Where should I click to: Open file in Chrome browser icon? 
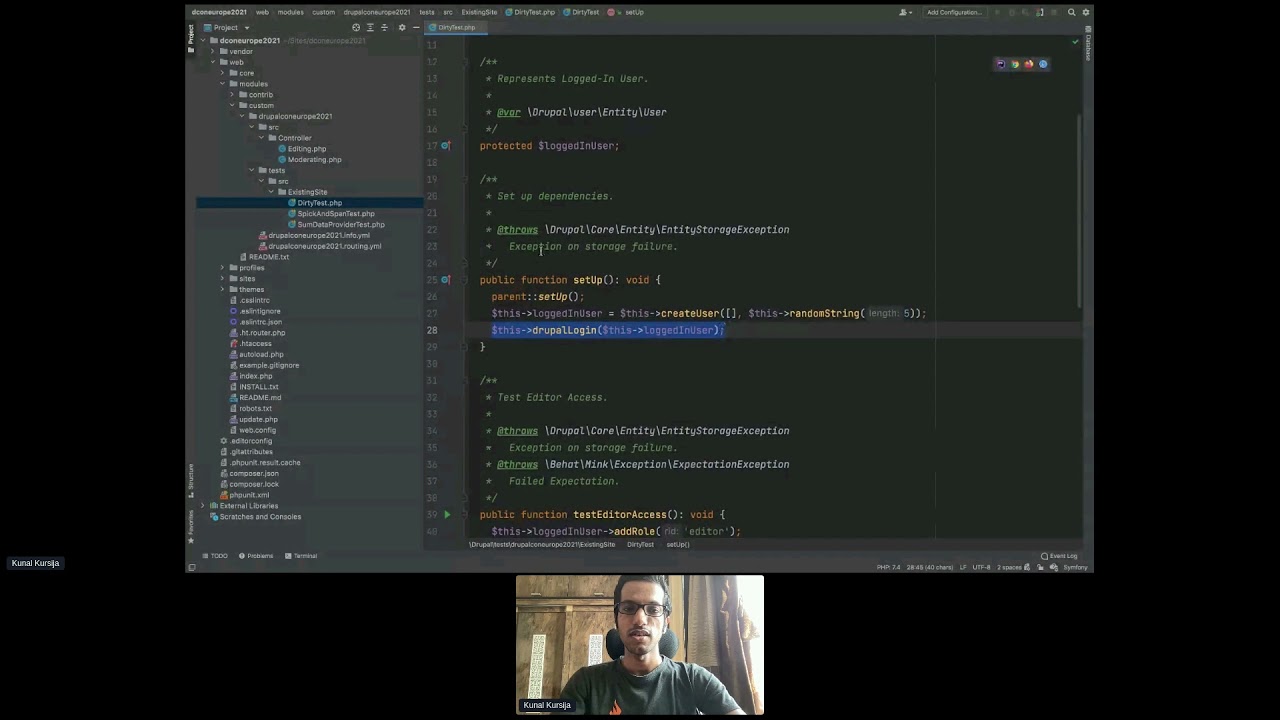click(1014, 64)
